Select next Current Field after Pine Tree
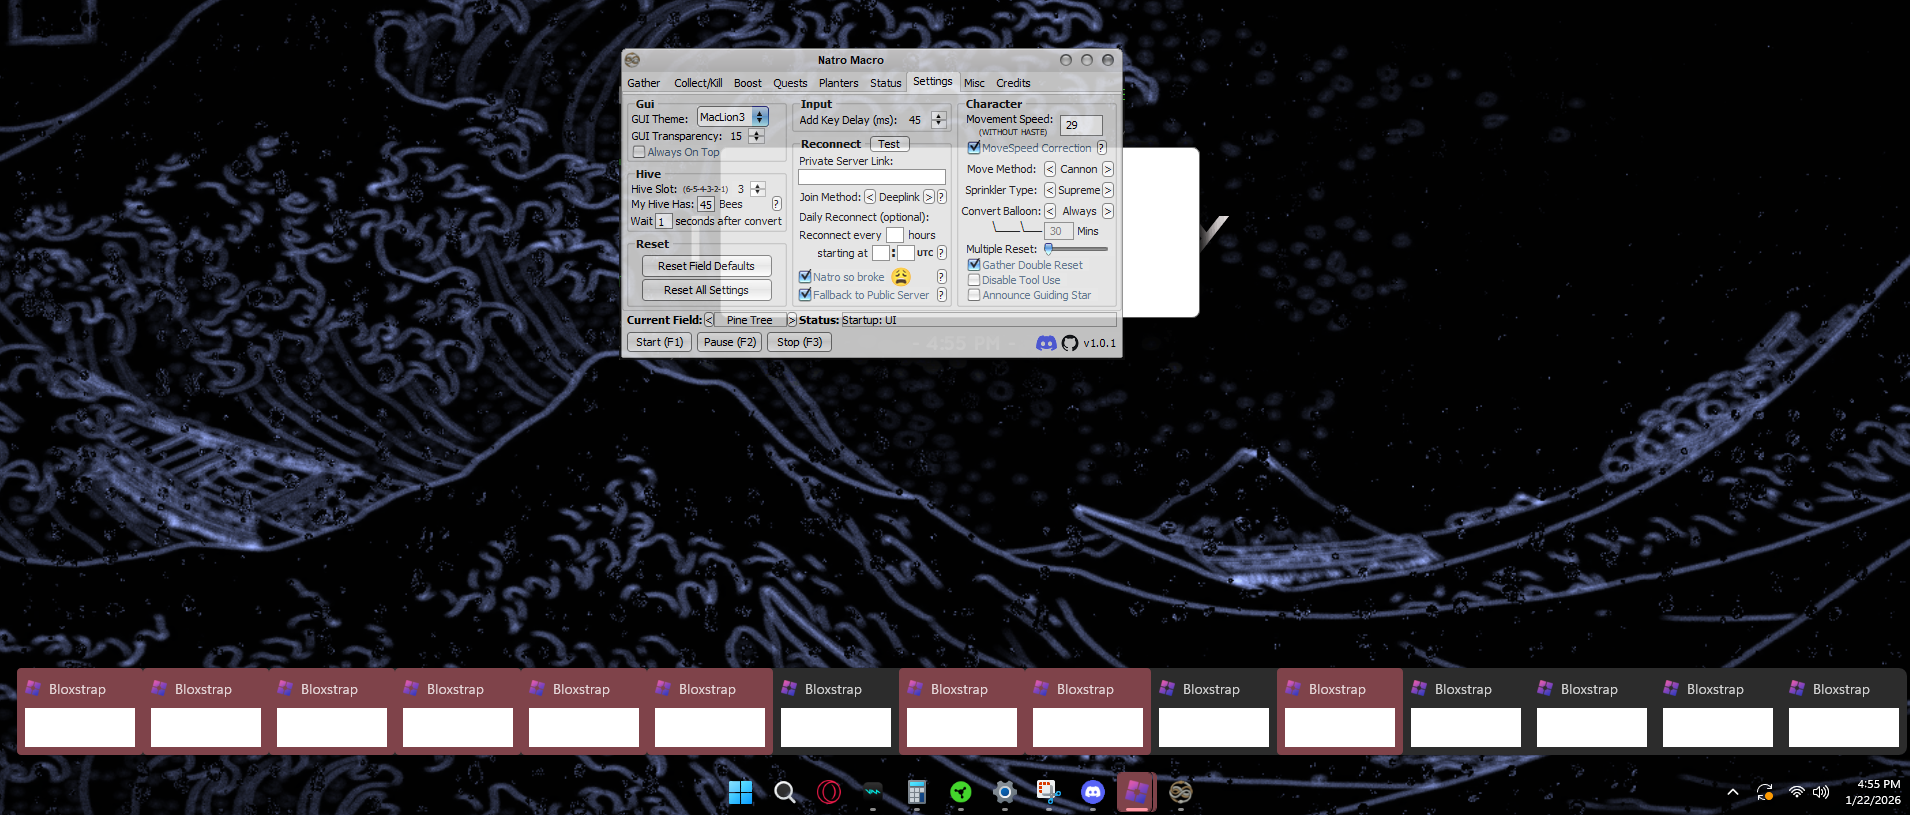Viewport: 1910px width, 815px height. (x=792, y=320)
